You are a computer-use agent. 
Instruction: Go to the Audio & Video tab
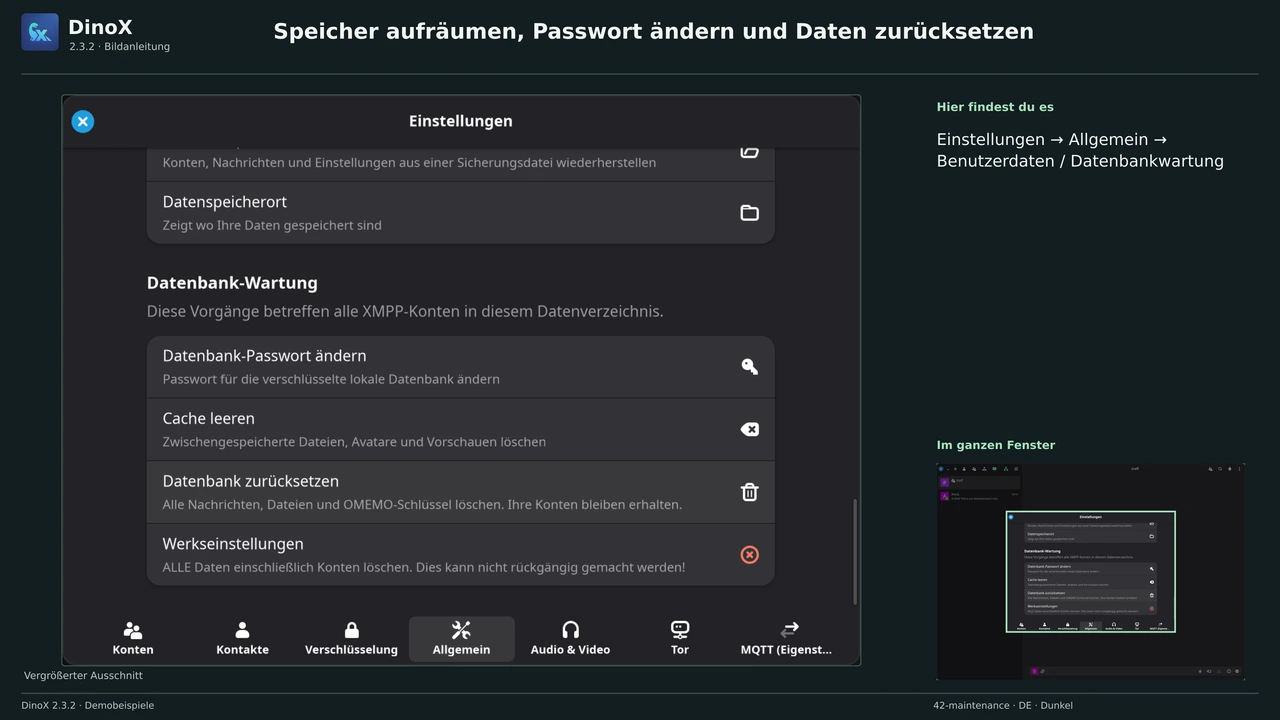click(570, 639)
